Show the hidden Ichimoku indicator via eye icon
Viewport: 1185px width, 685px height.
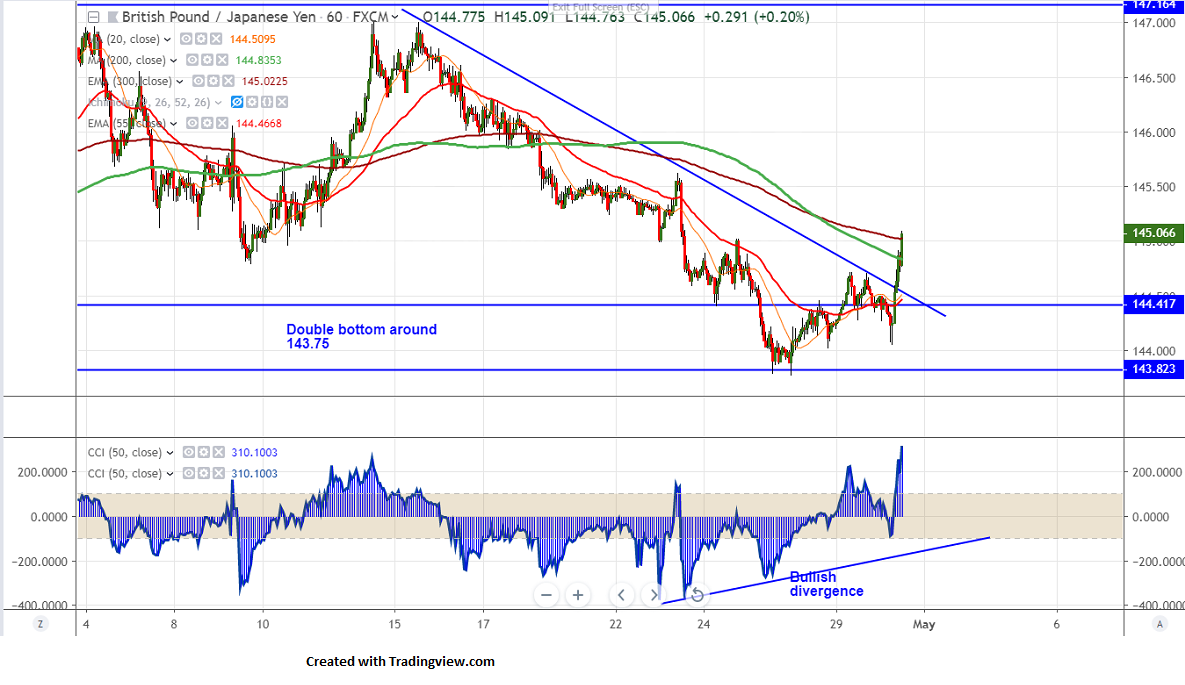pyautogui.click(x=237, y=102)
